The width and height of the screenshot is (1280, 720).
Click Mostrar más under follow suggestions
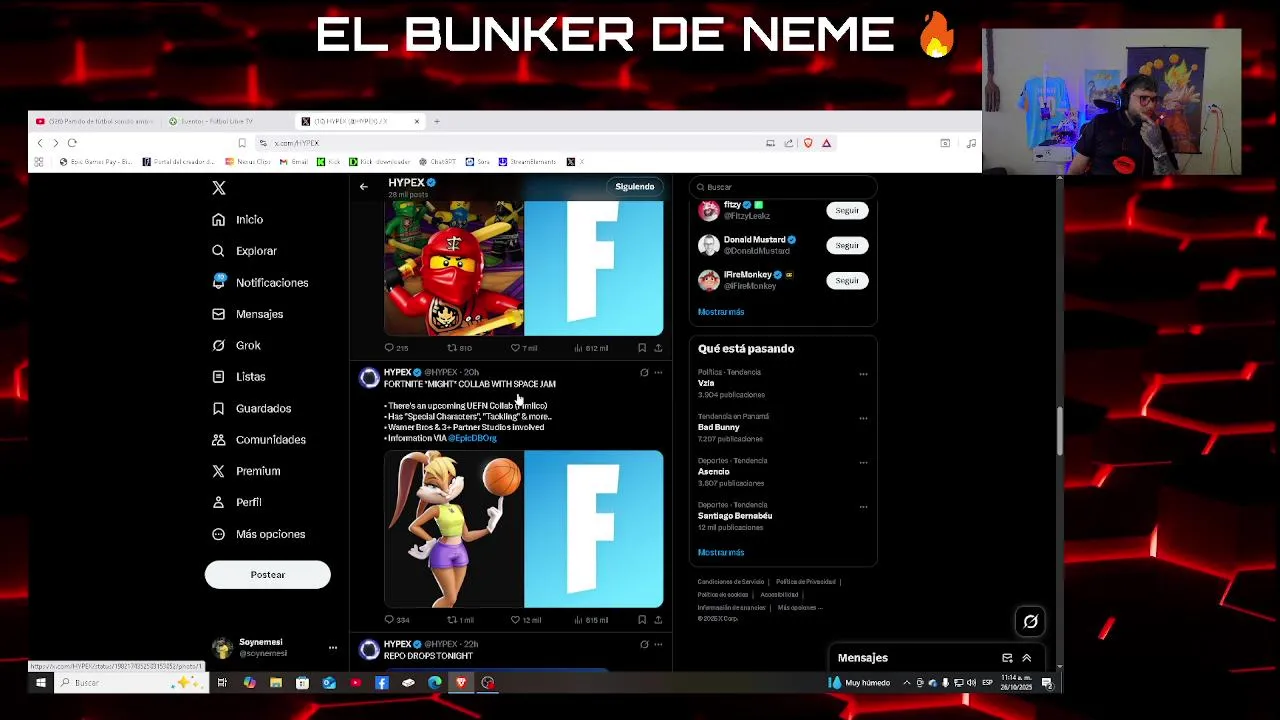(x=721, y=312)
